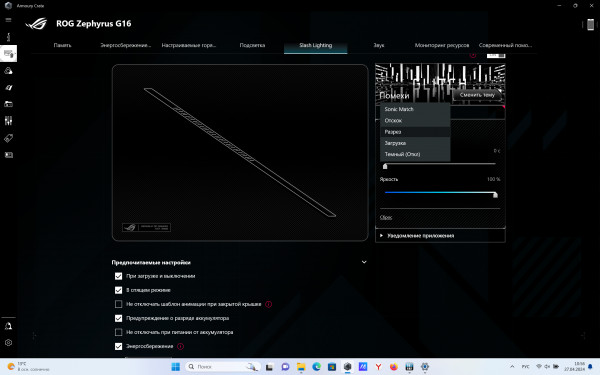
Task: Select 'Загрузка' in the dropdown list
Action: (x=415, y=143)
